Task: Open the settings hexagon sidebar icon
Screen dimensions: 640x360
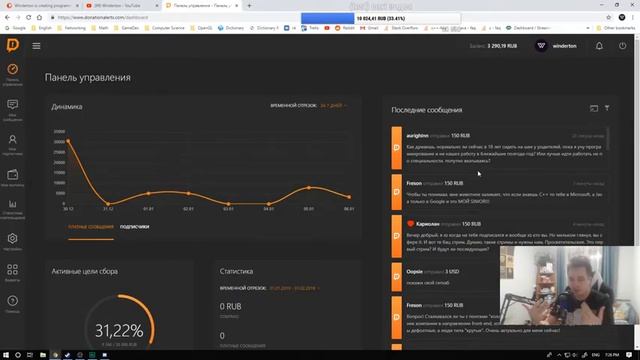Action: point(13,238)
